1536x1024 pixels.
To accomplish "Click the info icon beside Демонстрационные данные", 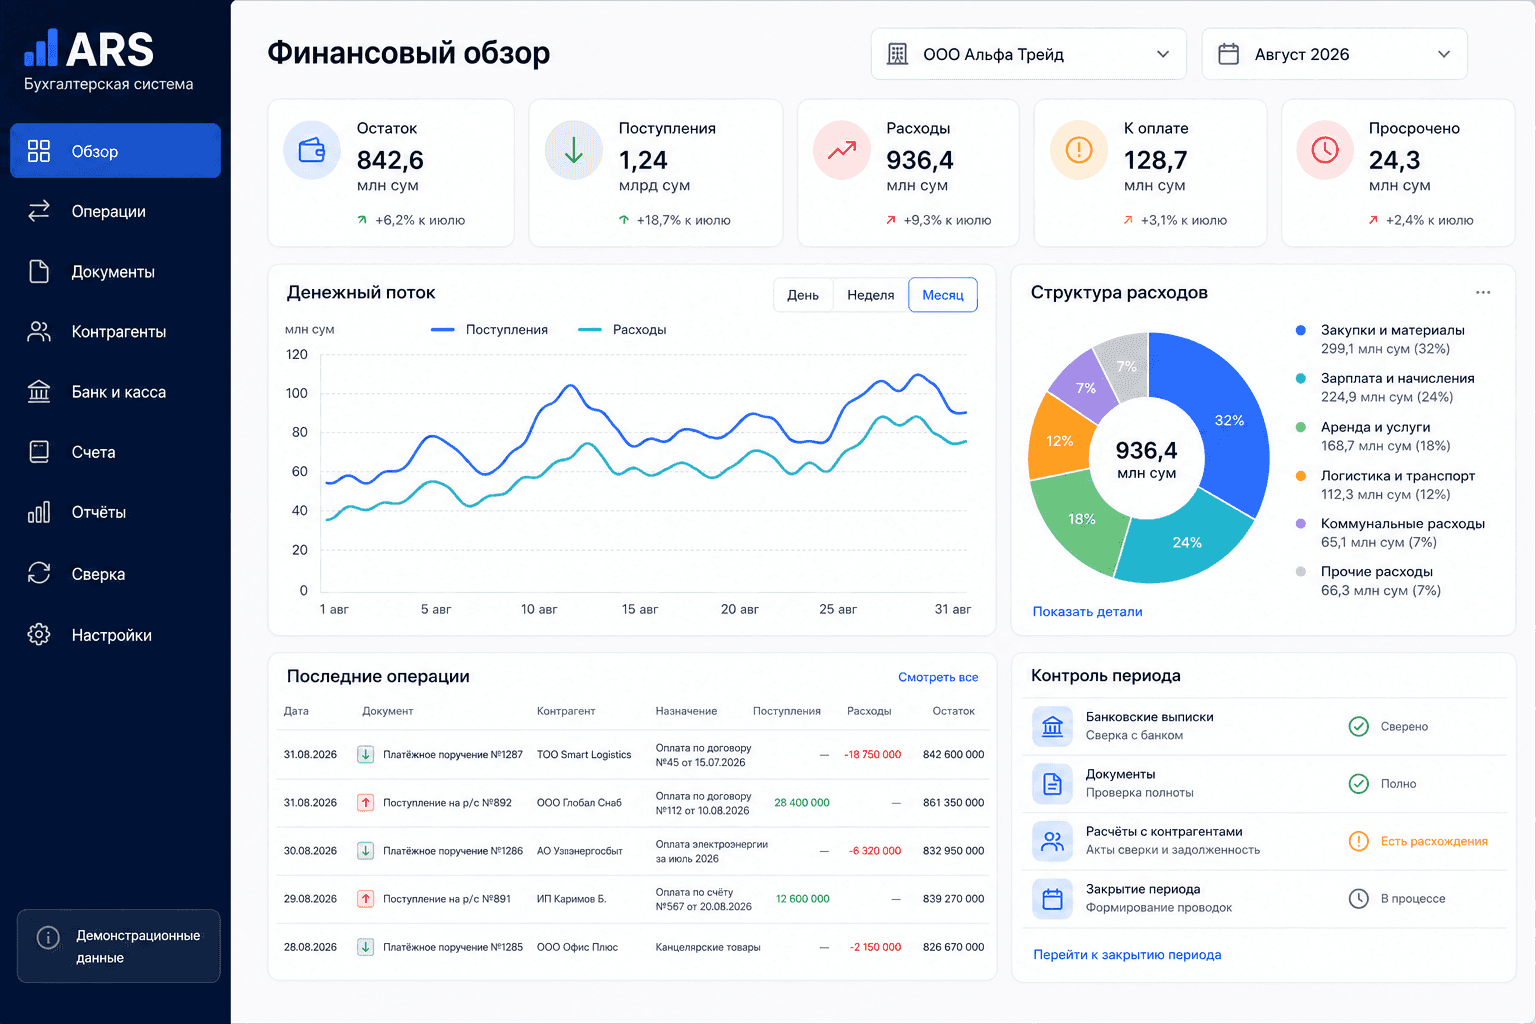I will coord(48,937).
